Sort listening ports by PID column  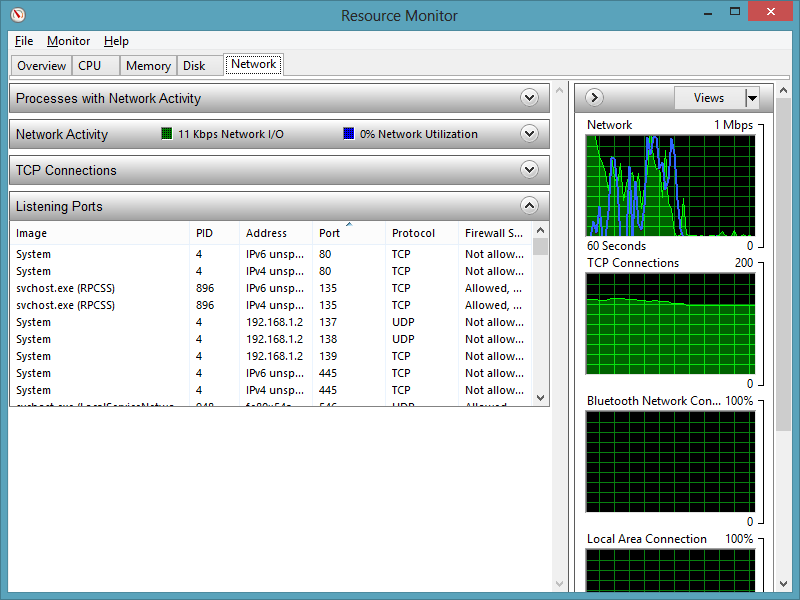(204, 233)
